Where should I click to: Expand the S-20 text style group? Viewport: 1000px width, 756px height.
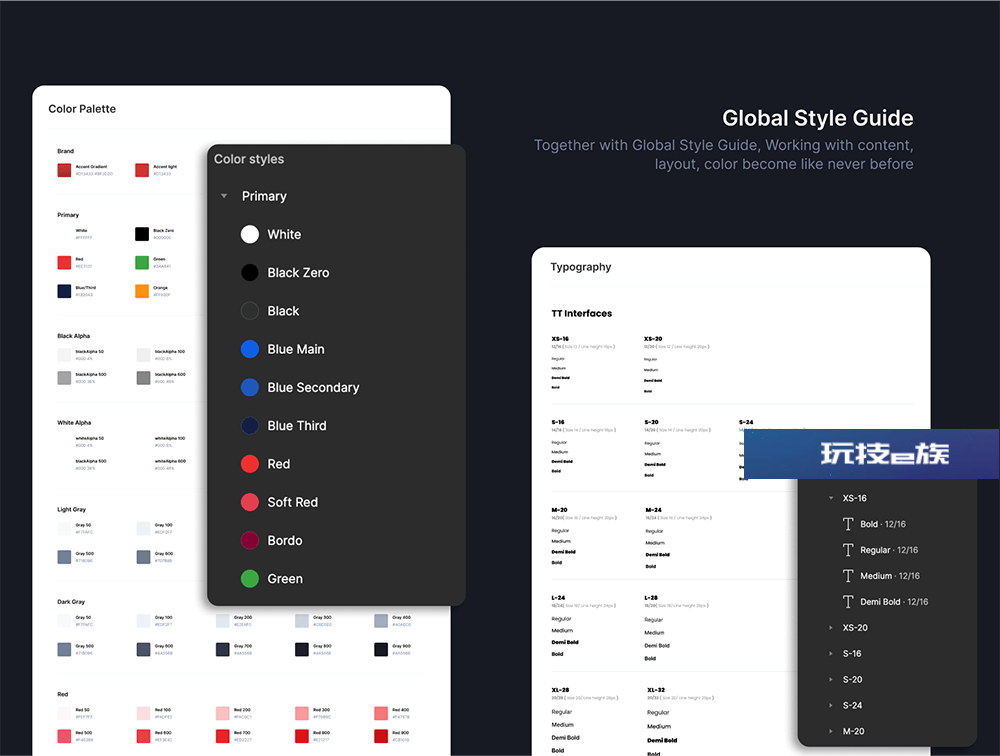point(830,679)
